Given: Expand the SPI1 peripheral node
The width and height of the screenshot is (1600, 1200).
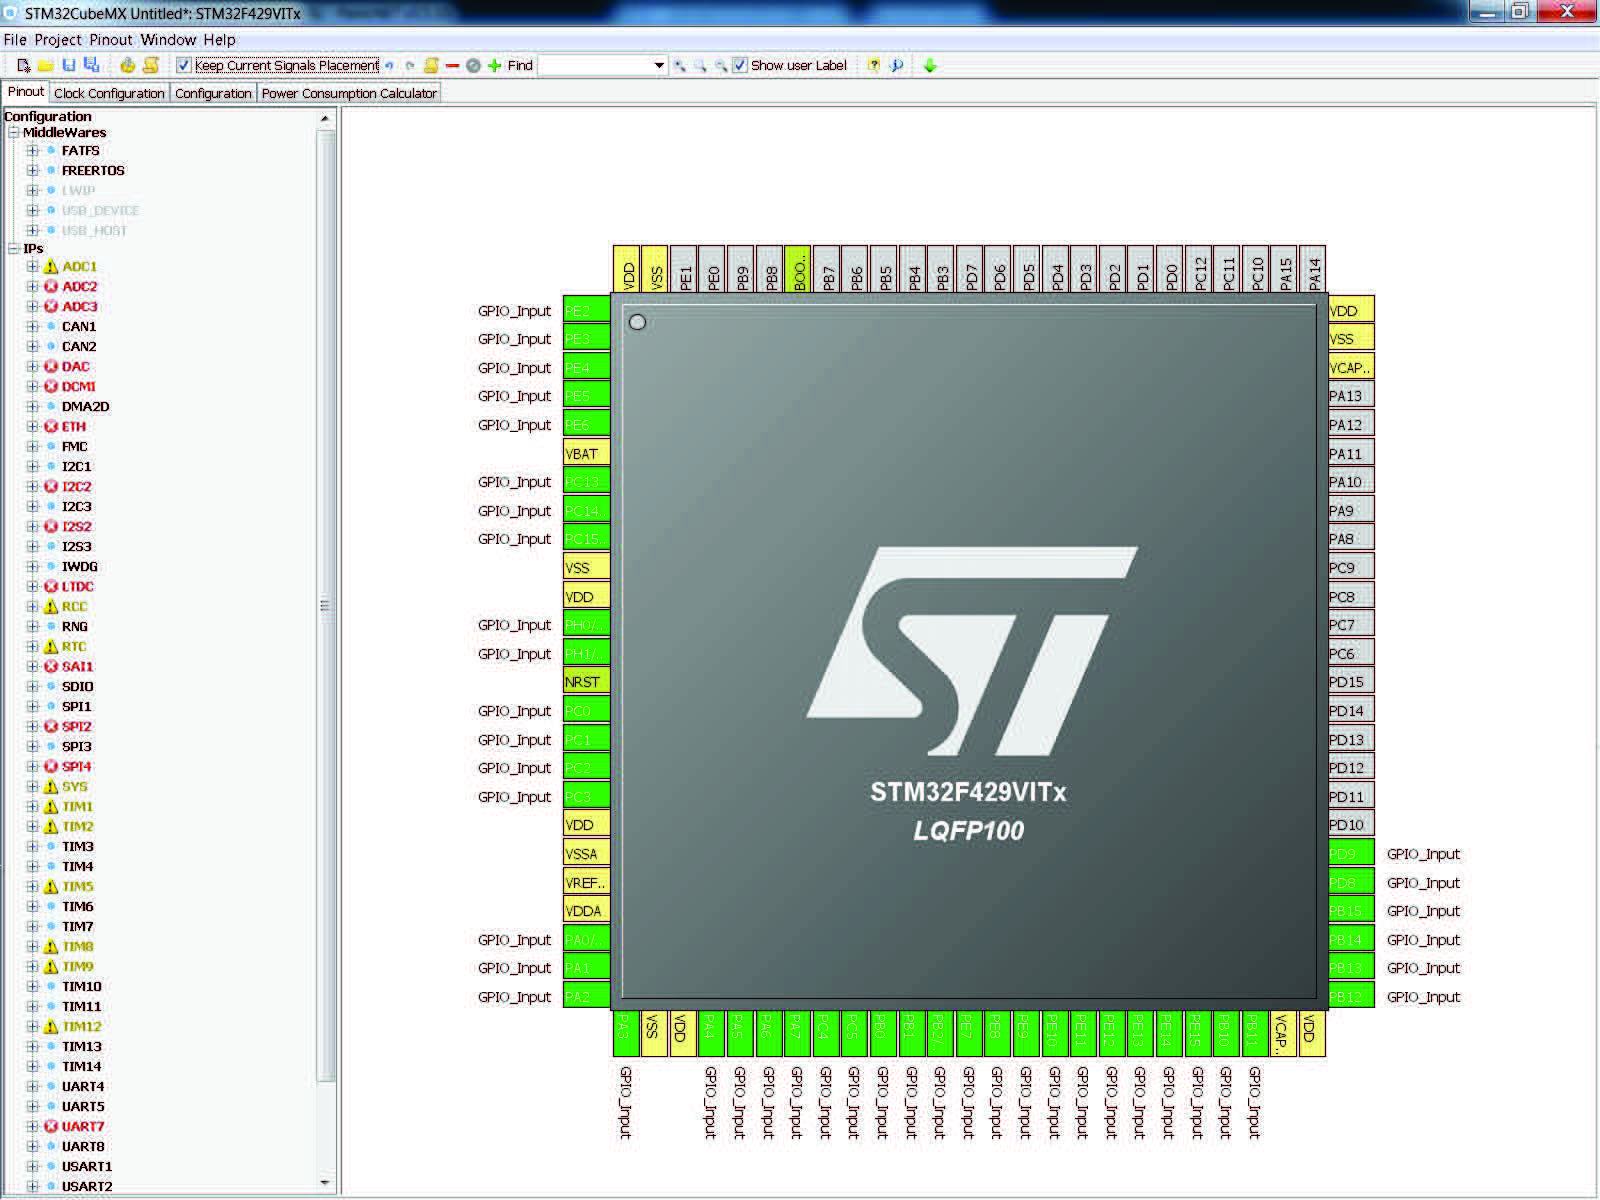Looking at the screenshot, I should [33, 707].
